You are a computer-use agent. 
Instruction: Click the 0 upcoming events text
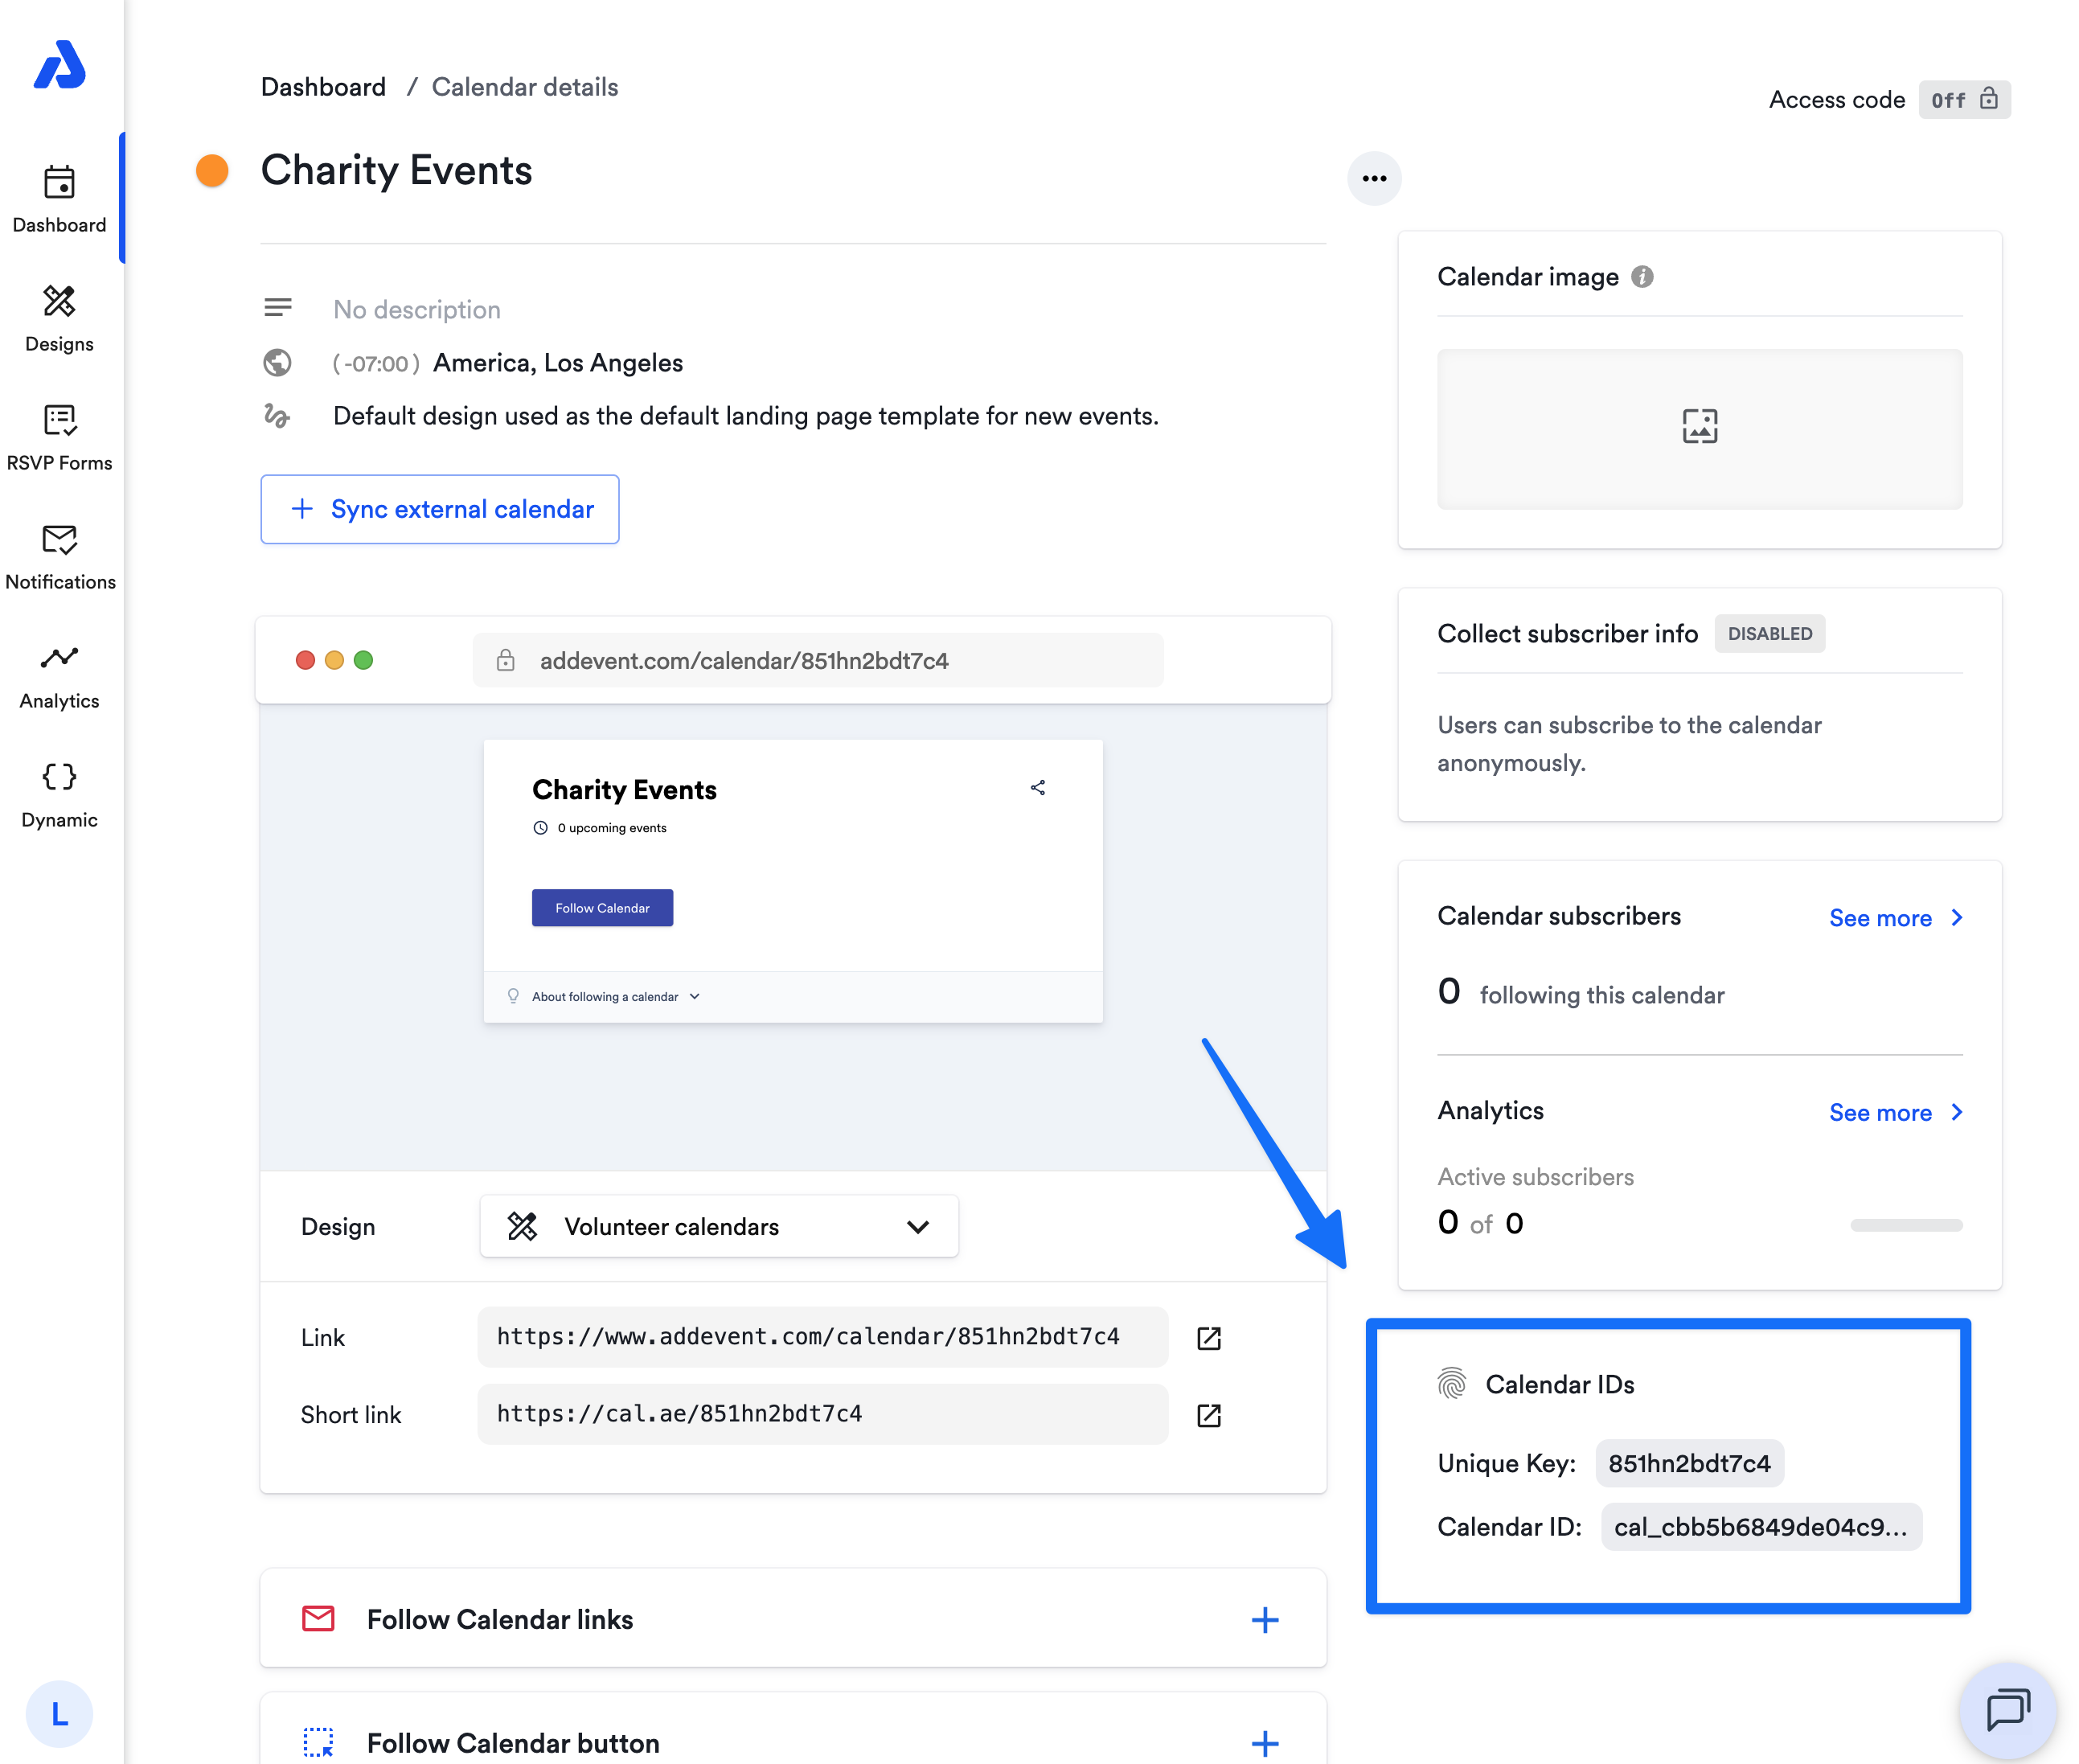(612, 828)
